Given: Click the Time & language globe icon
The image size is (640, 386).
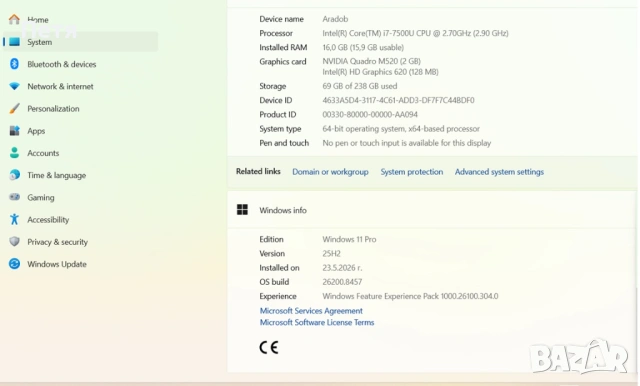Looking at the screenshot, I should (14, 175).
